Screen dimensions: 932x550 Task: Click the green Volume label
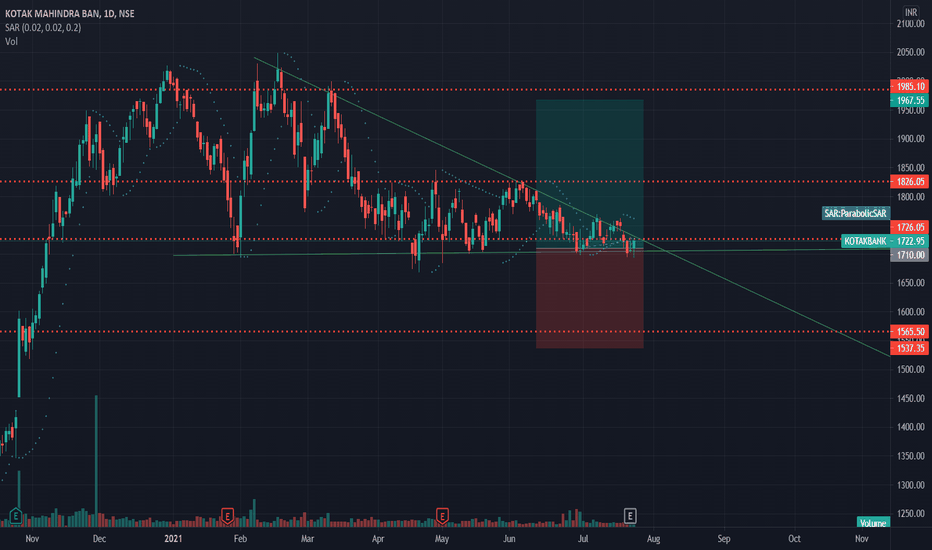(x=873, y=523)
